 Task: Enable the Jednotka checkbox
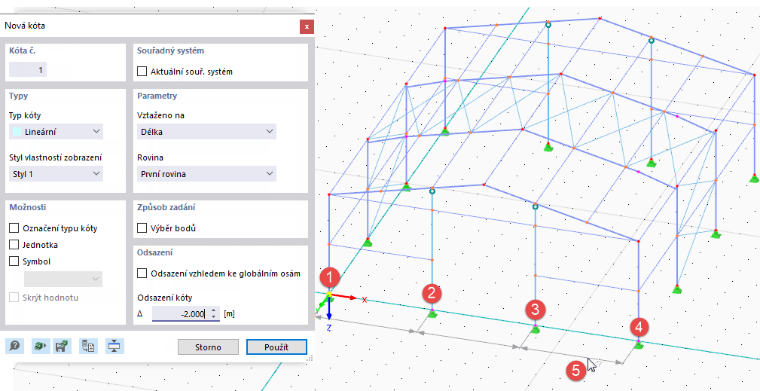click(x=14, y=245)
